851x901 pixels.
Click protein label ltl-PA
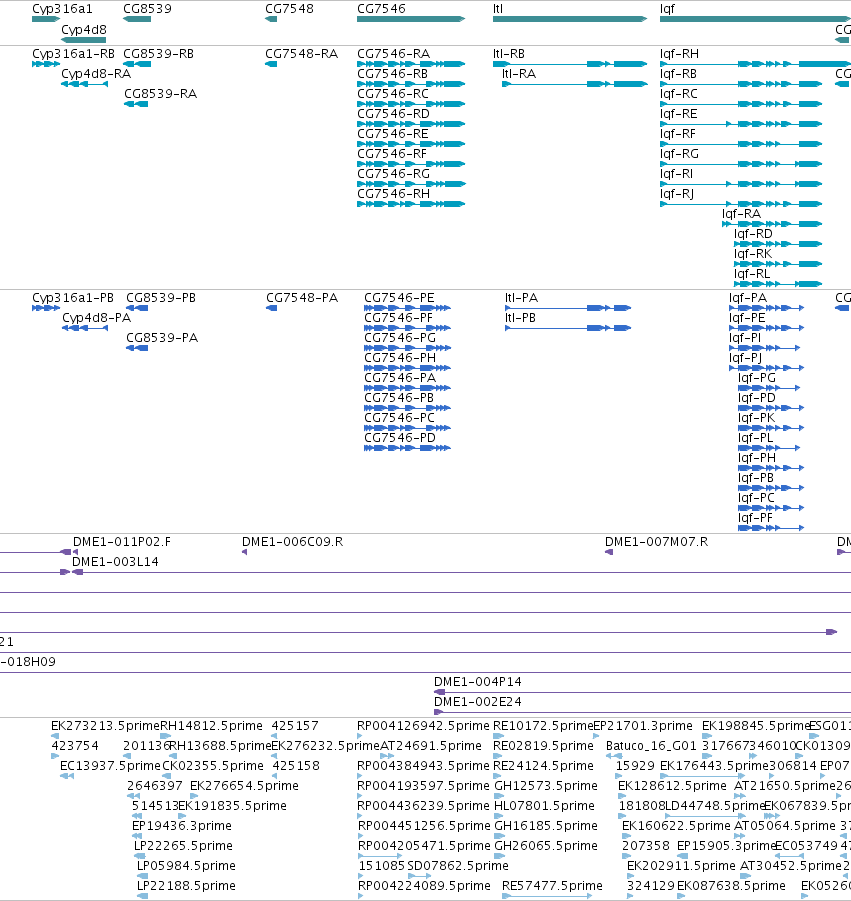pyautogui.click(x=521, y=298)
